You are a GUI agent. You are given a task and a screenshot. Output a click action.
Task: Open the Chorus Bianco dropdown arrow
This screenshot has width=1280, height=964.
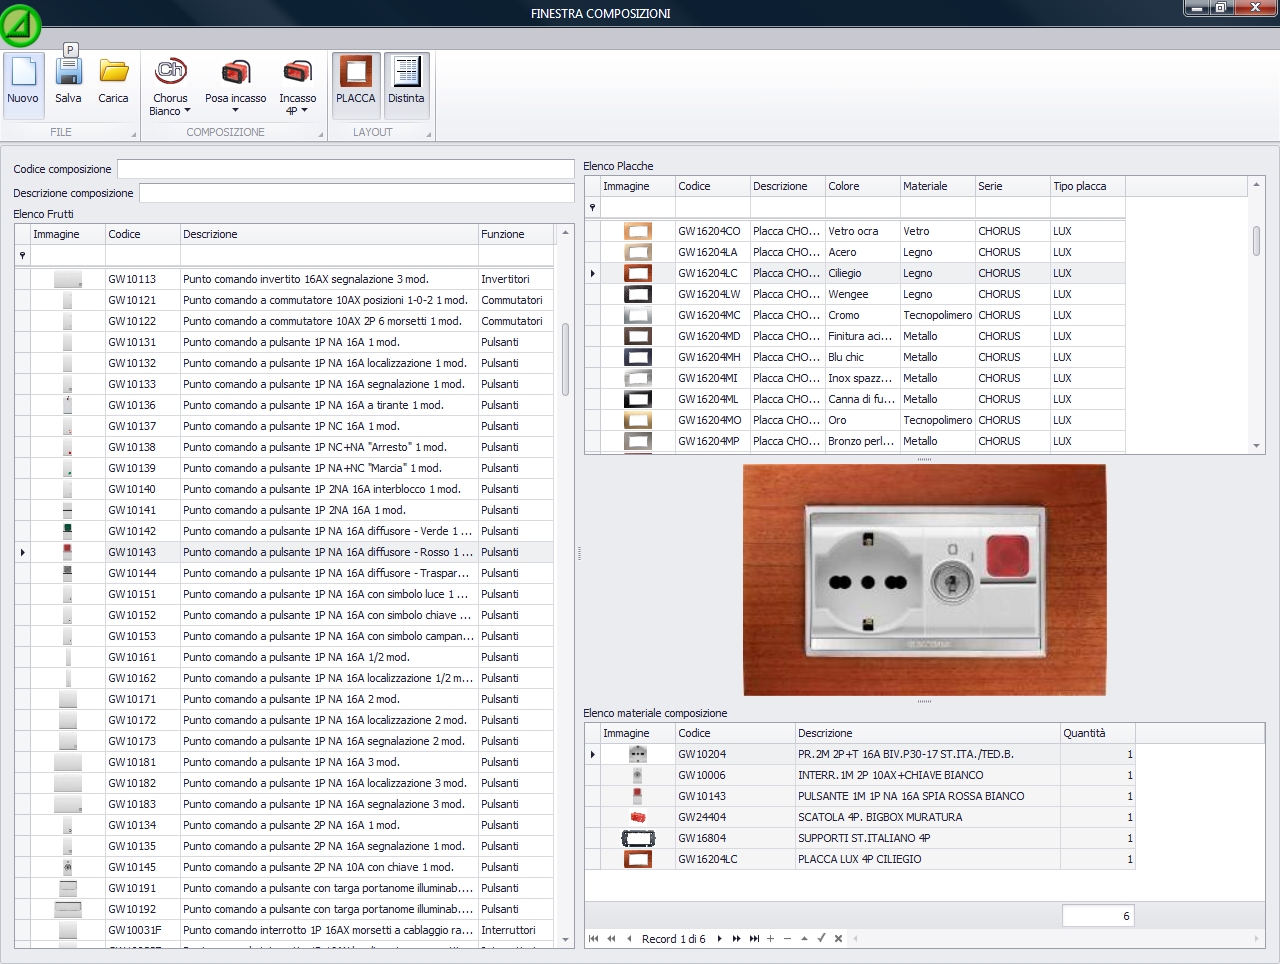coord(187,111)
